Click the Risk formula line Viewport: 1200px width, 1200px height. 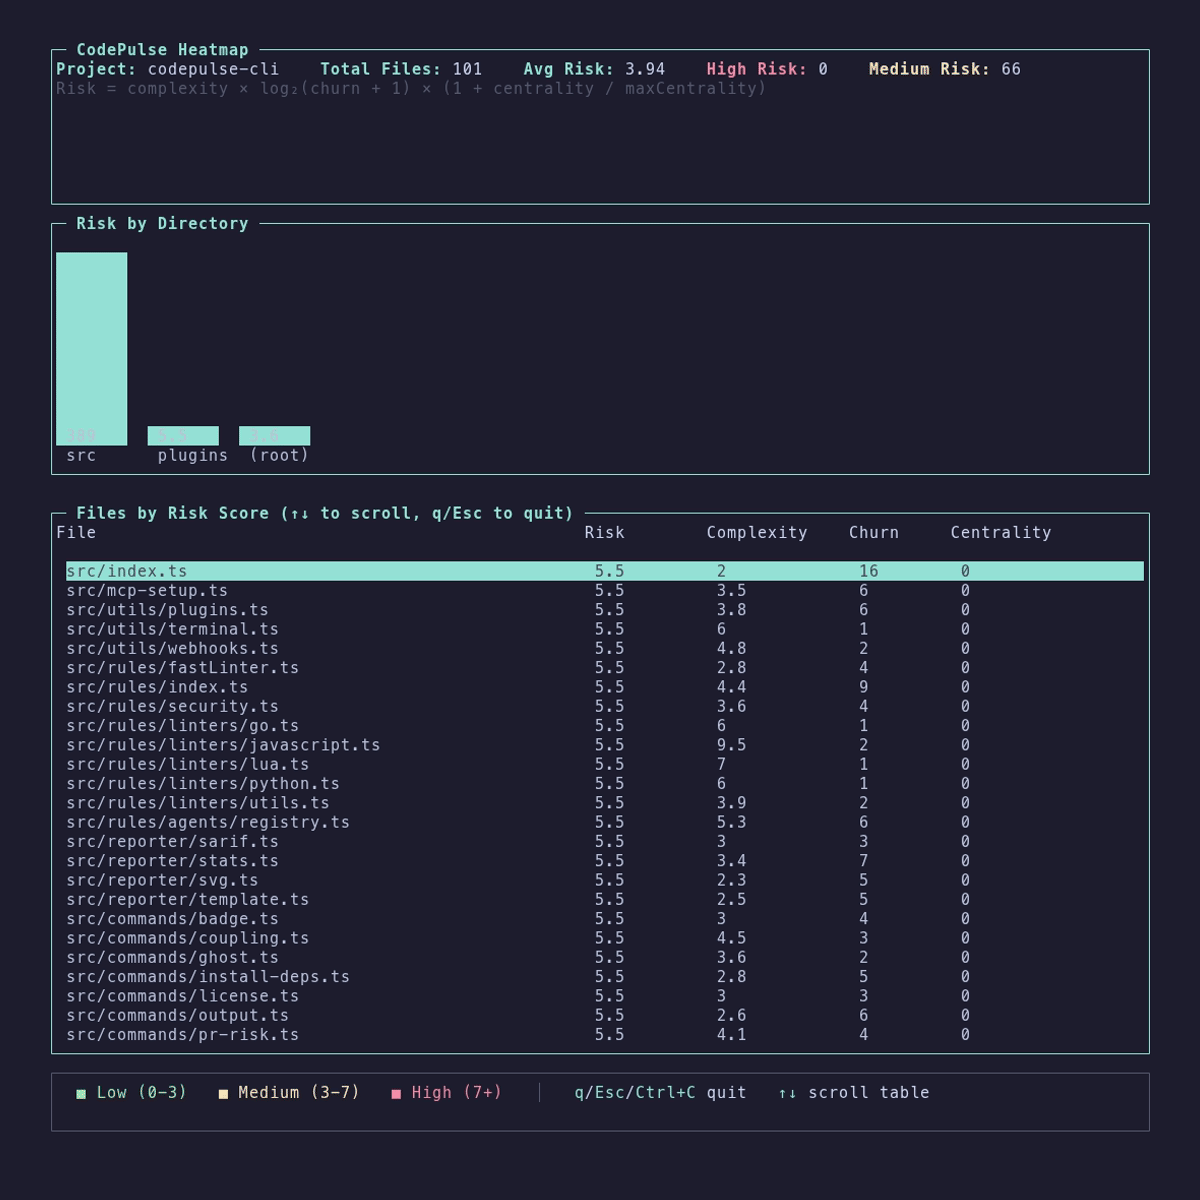coord(411,88)
